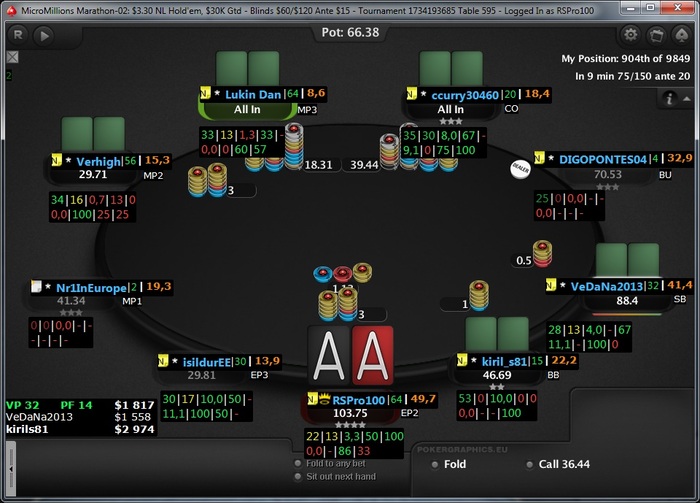Open note icon beside isildurEE
The image size is (700, 503).
pyautogui.click(x=163, y=361)
